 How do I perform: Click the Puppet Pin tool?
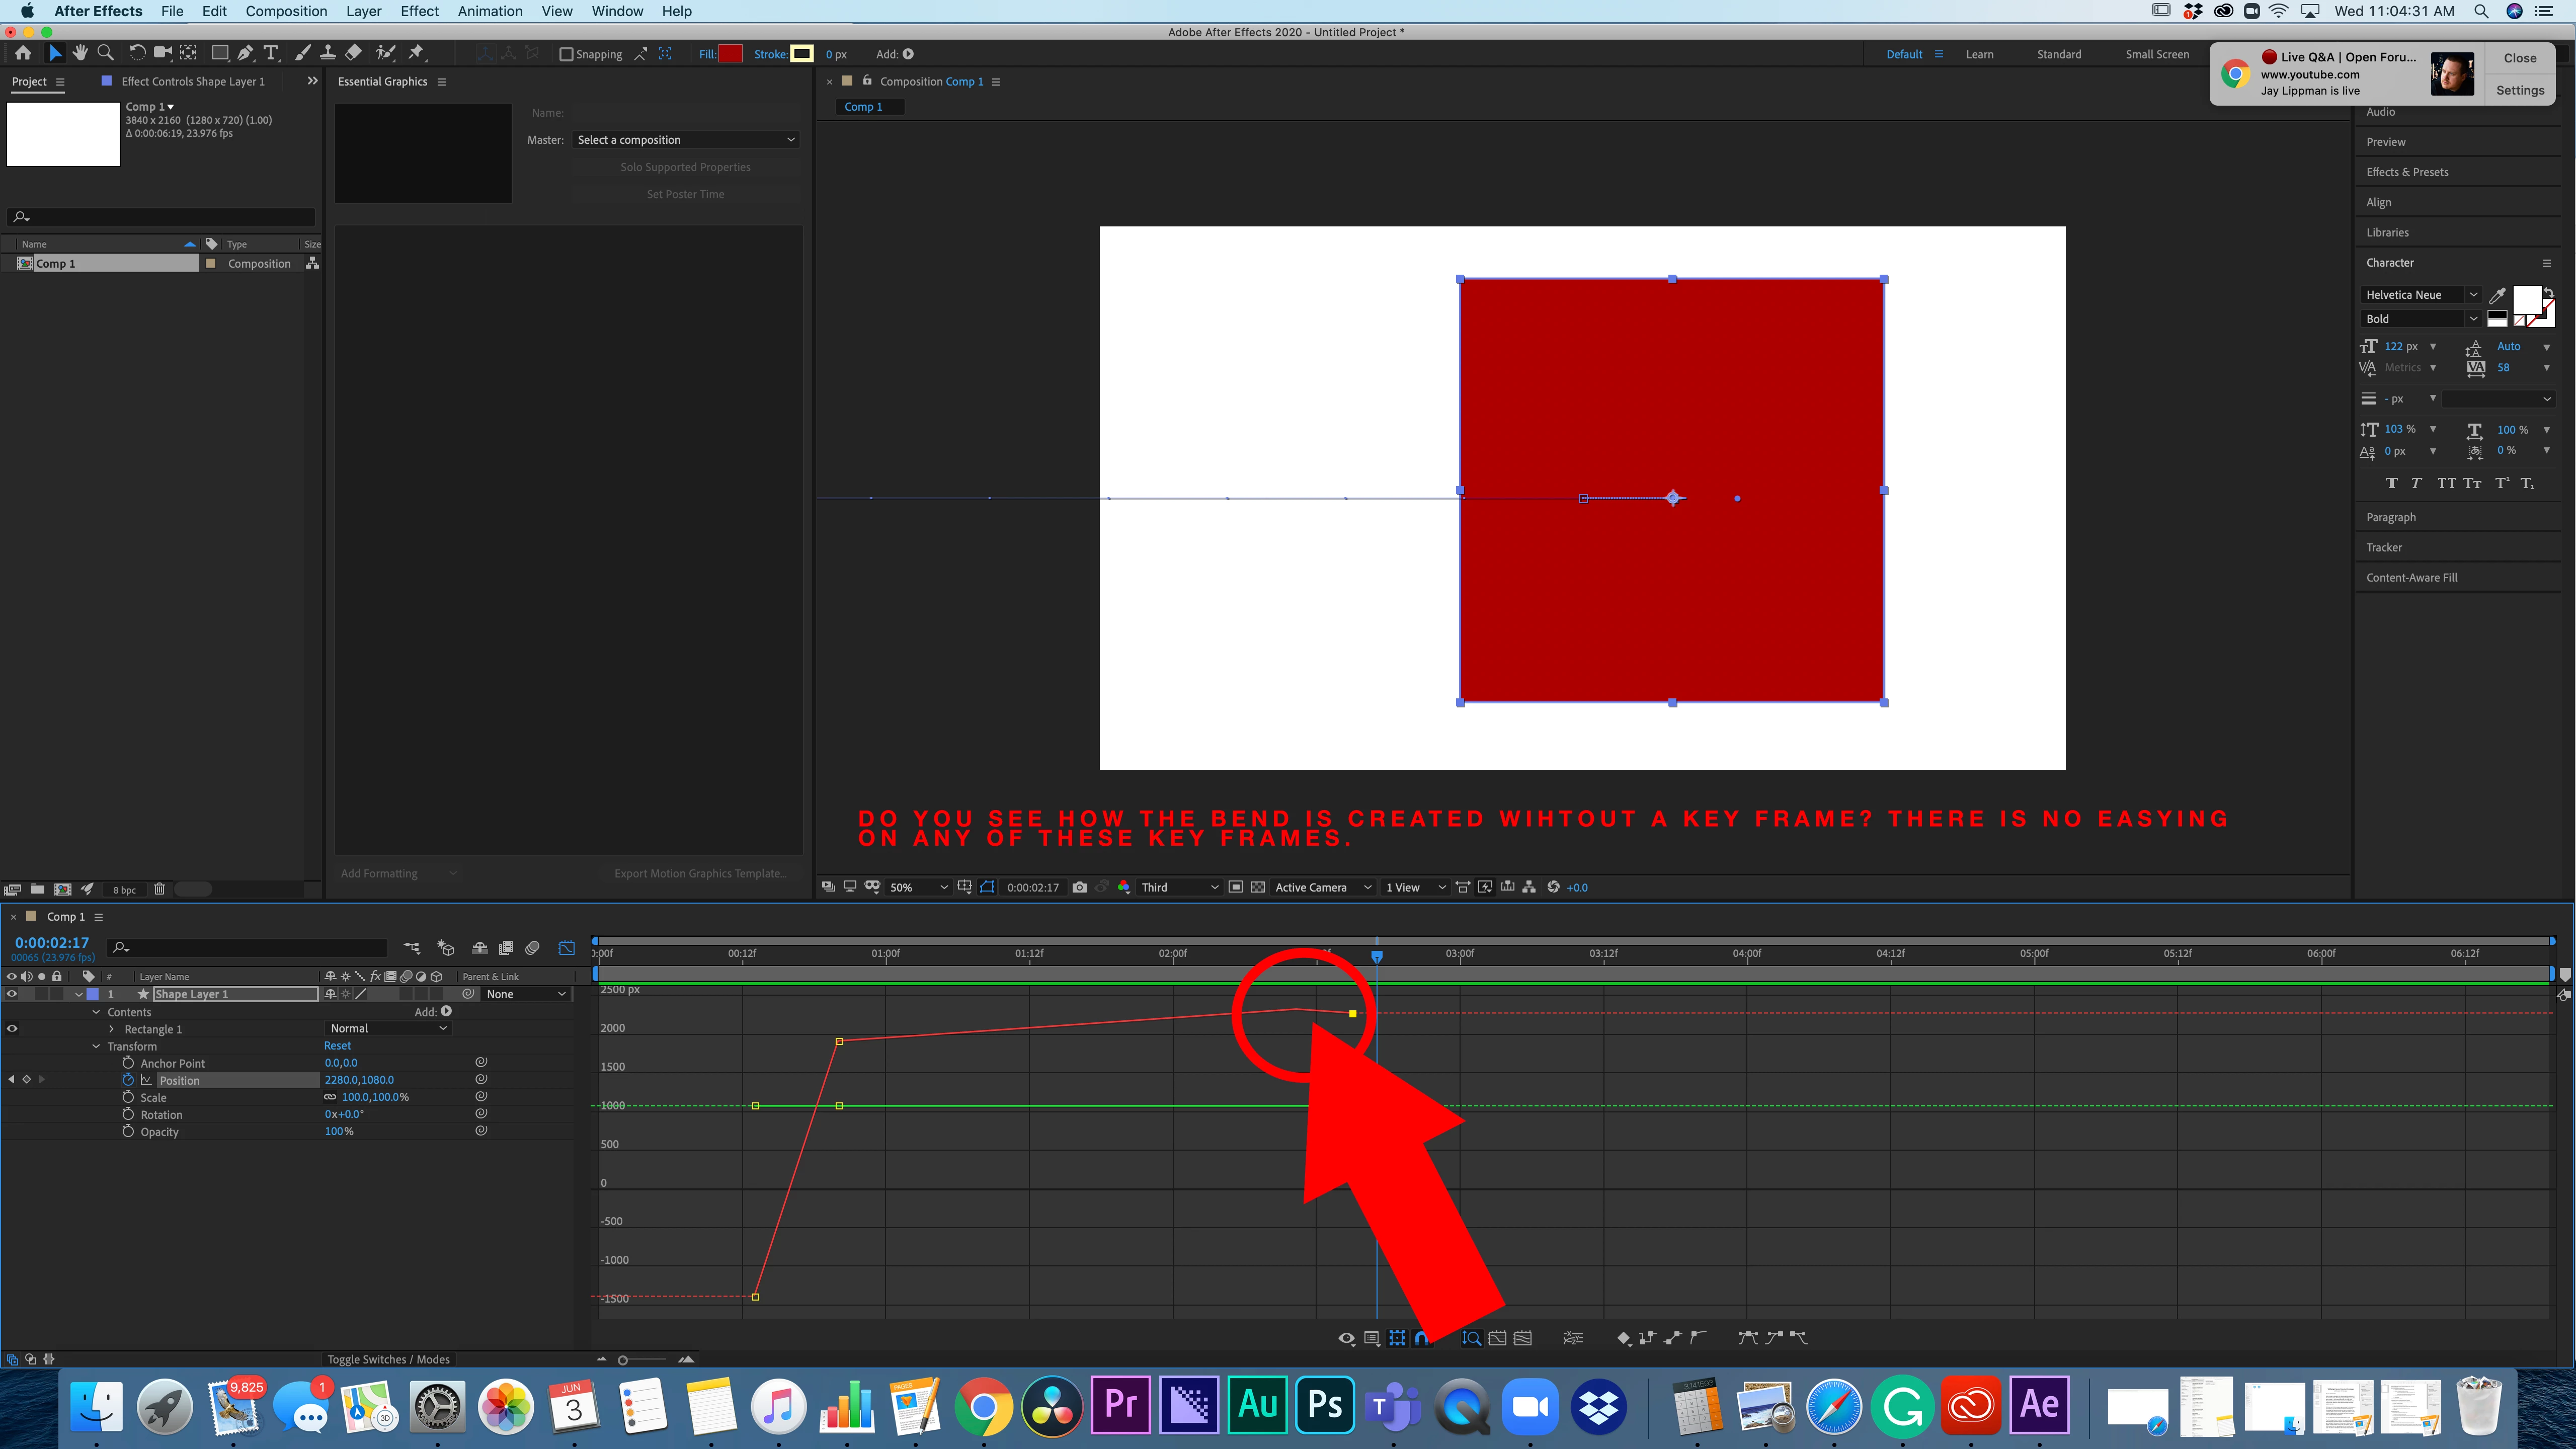click(416, 53)
